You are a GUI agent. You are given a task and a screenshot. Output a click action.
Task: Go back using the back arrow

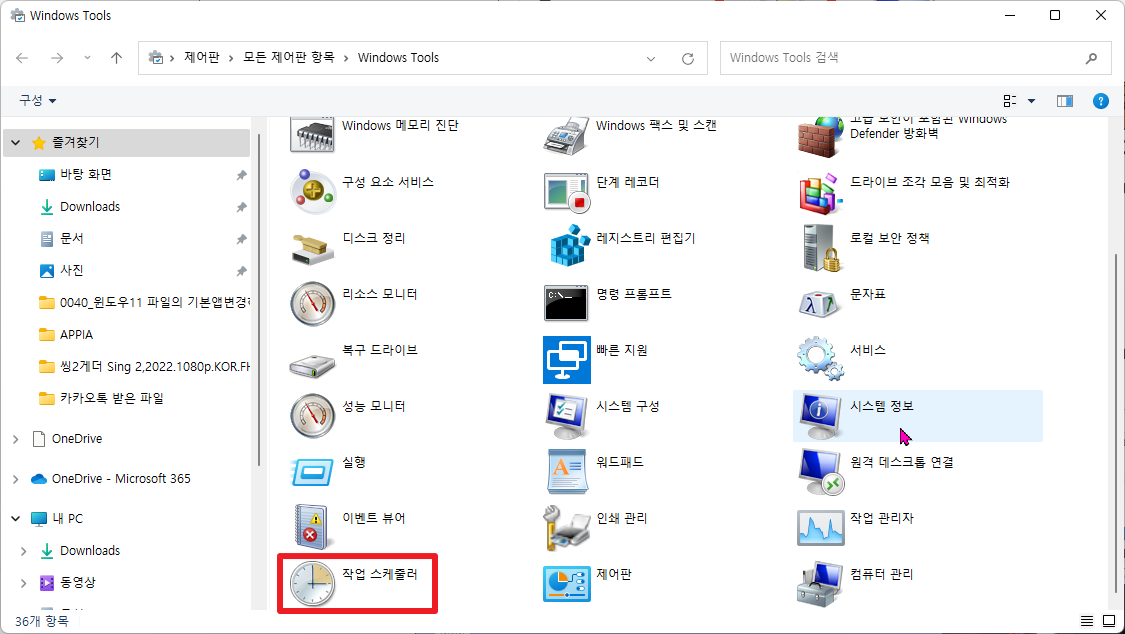pyautogui.click(x=22, y=58)
